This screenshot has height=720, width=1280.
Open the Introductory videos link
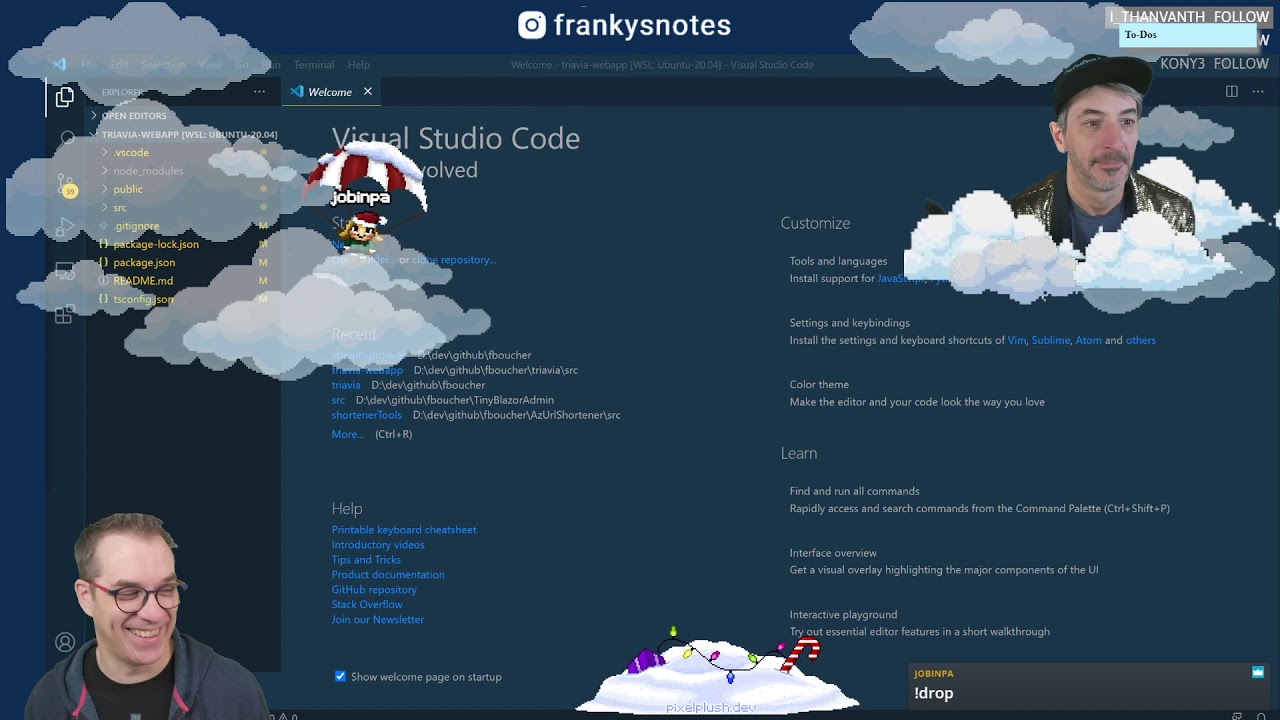(378, 545)
